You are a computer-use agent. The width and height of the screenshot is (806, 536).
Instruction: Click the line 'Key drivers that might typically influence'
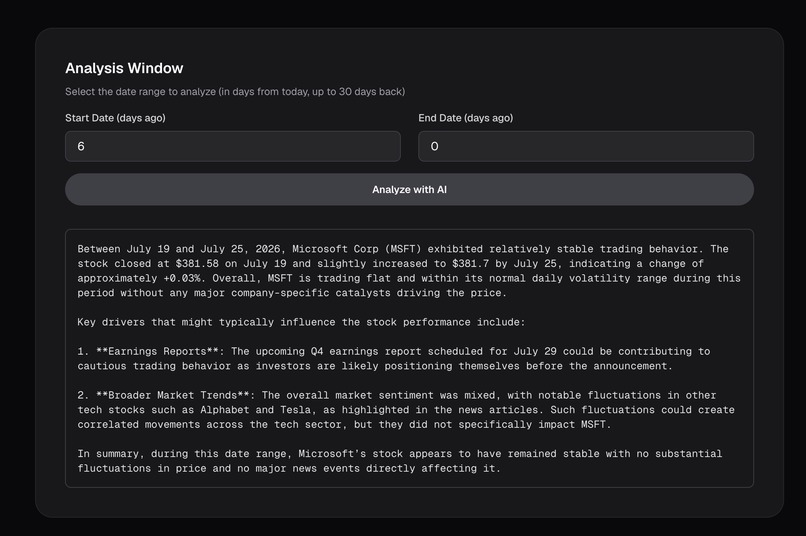tap(301, 322)
